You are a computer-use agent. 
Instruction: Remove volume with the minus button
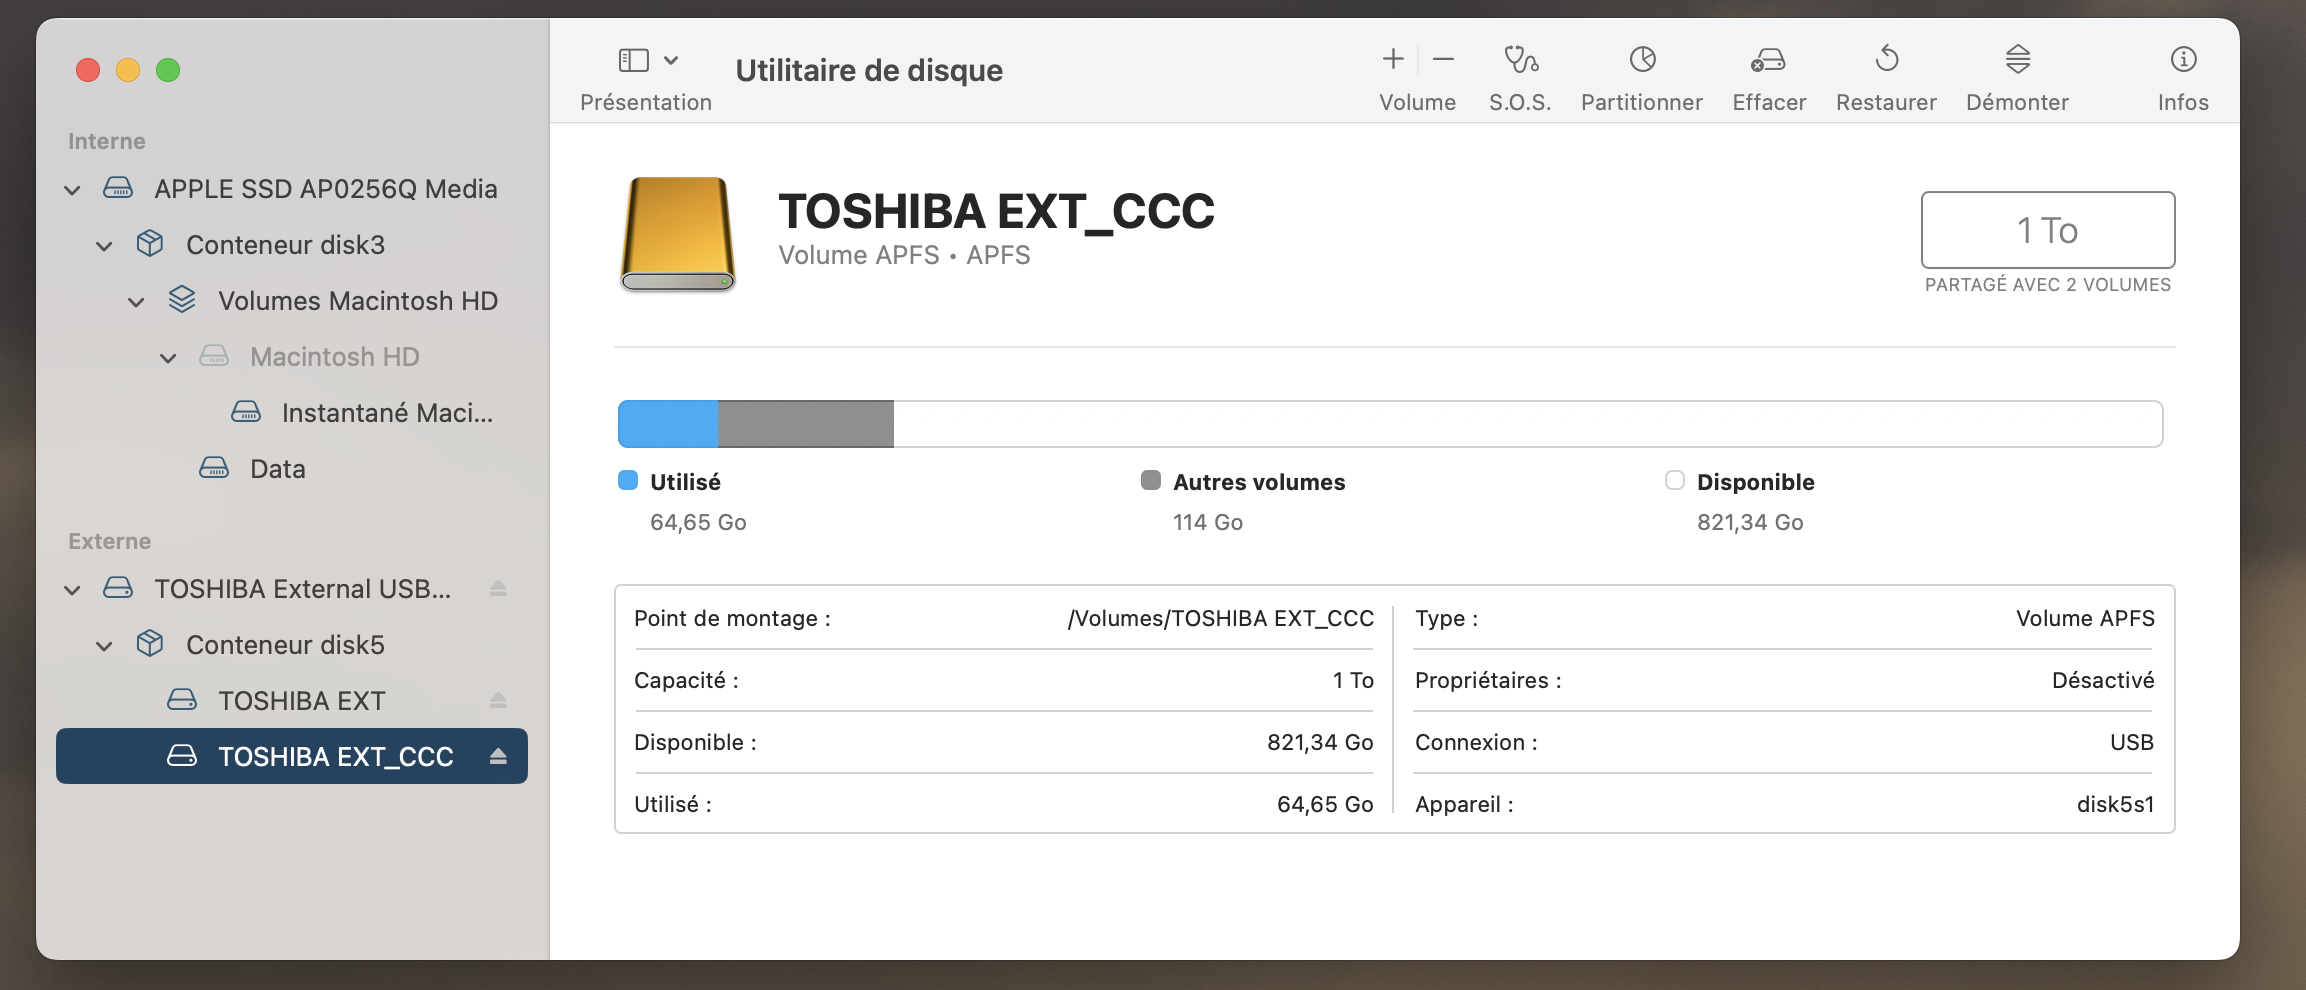[x=1443, y=60]
